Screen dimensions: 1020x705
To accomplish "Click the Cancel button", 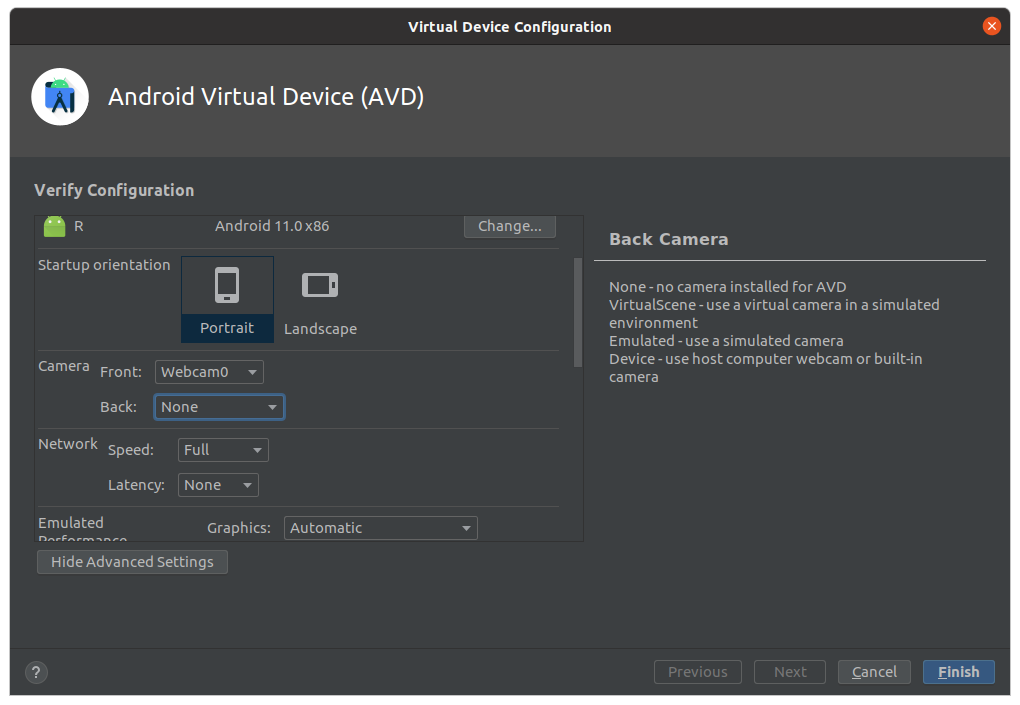I will (x=874, y=672).
